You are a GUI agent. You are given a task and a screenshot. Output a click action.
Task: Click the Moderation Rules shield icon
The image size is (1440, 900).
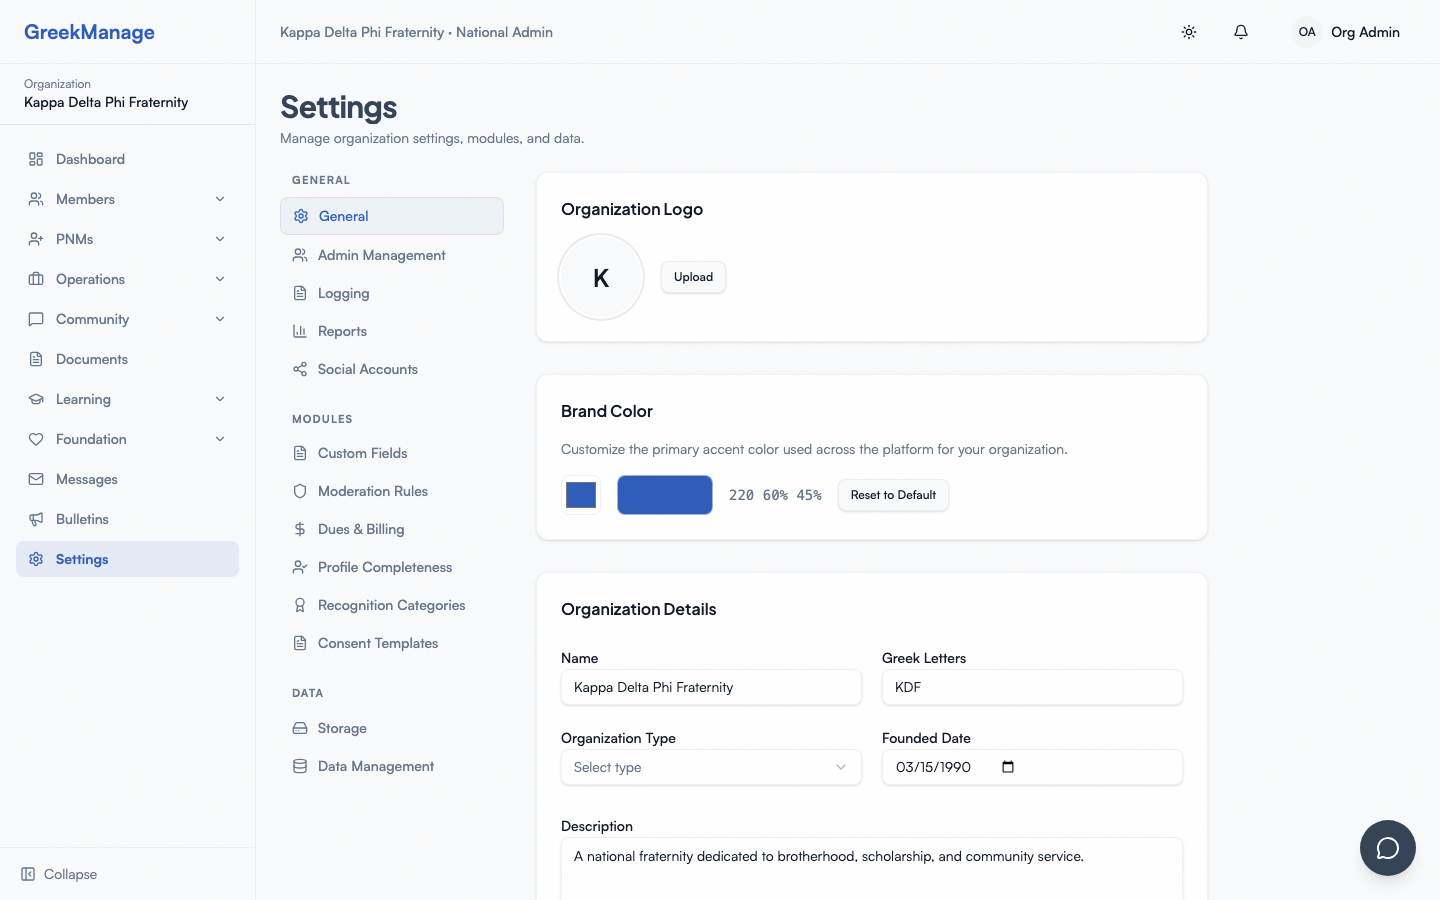click(299, 491)
